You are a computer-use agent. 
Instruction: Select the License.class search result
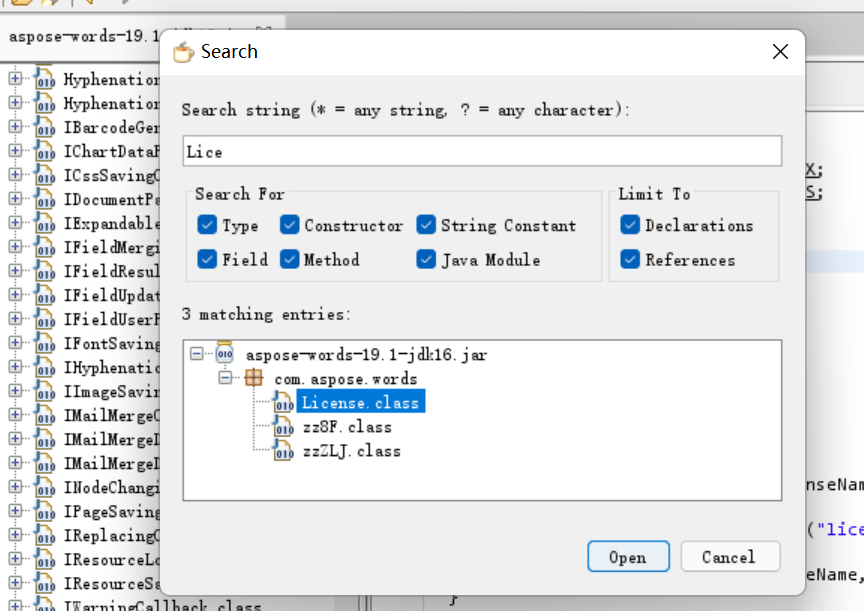(x=360, y=402)
